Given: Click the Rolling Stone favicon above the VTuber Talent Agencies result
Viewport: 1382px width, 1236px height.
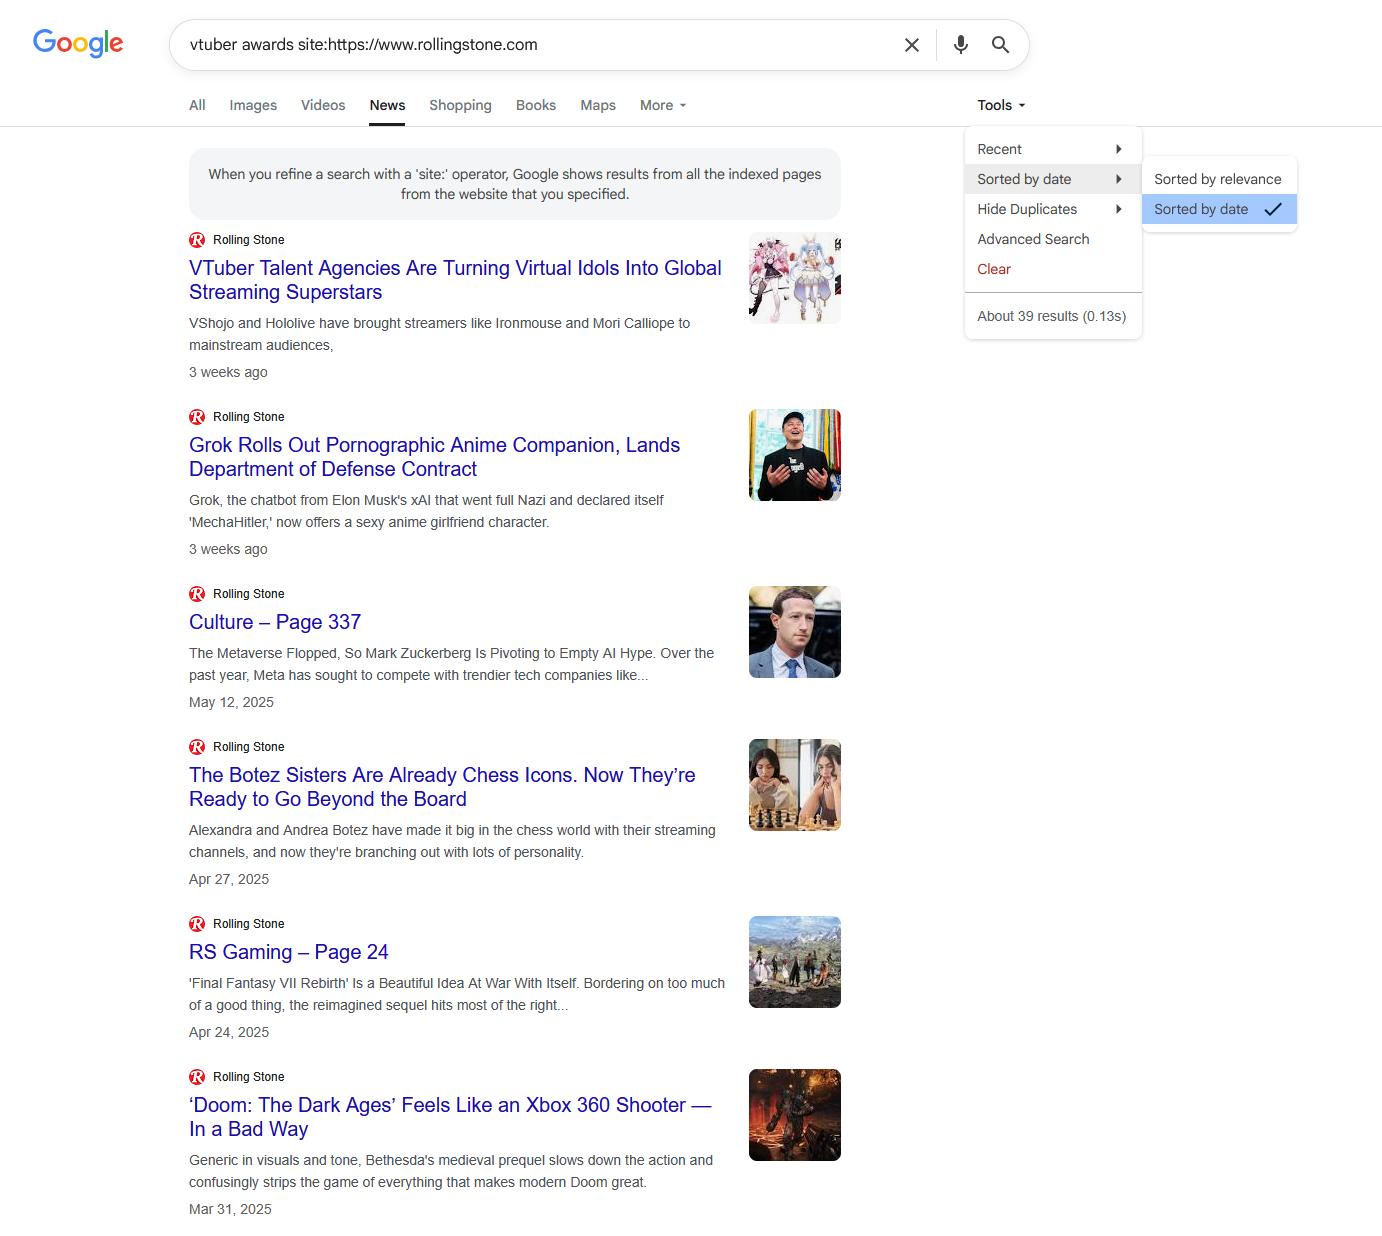Looking at the screenshot, I should pos(197,240).
